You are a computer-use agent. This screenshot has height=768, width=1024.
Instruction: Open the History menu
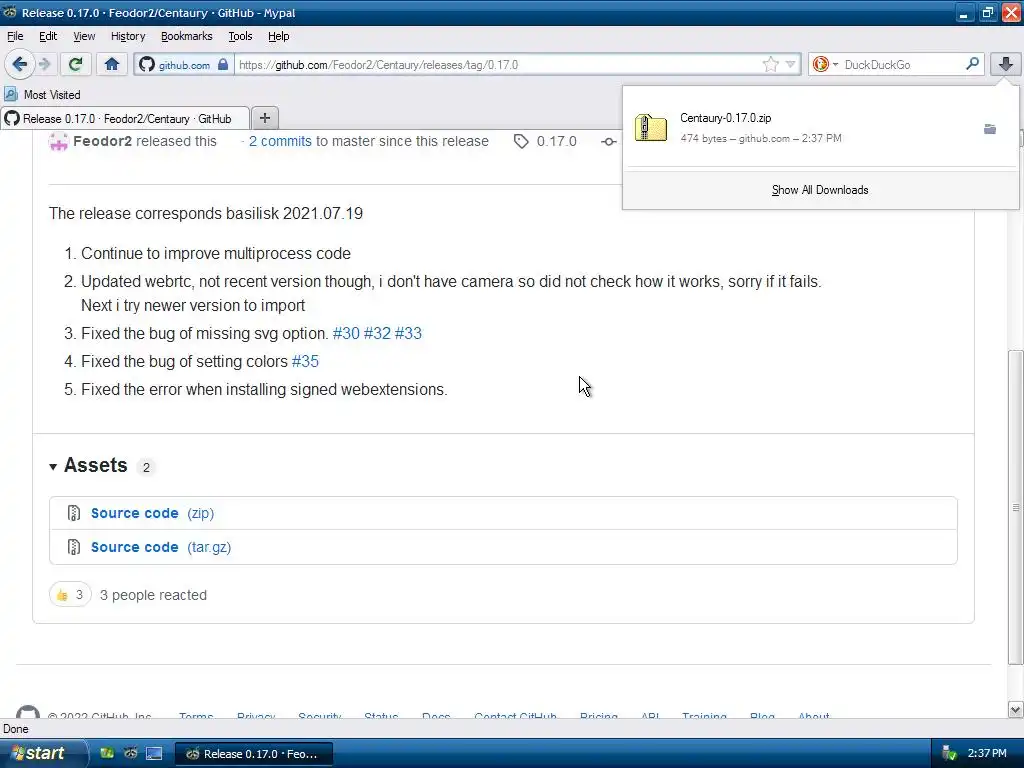tap(128, 36)
